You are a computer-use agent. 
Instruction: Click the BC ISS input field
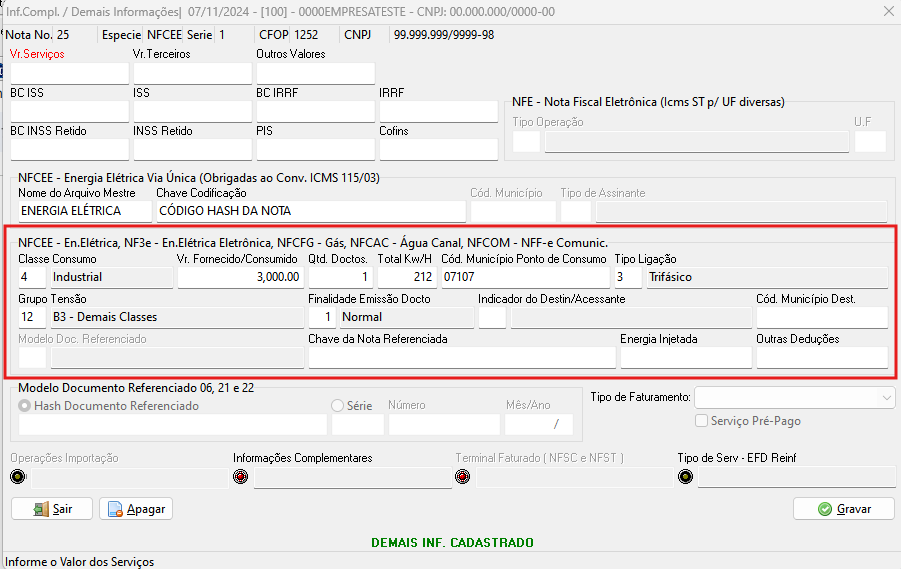pos(70,112)
